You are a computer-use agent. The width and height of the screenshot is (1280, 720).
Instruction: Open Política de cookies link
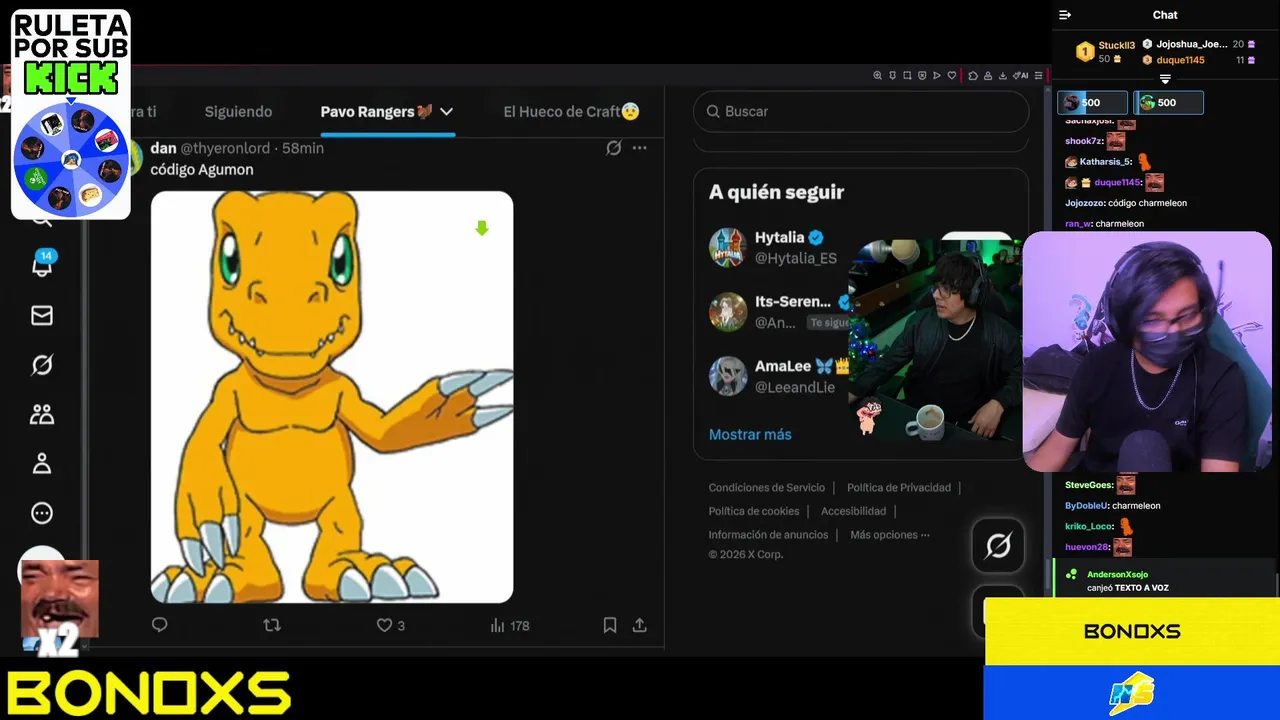click(x=754, y=511)
